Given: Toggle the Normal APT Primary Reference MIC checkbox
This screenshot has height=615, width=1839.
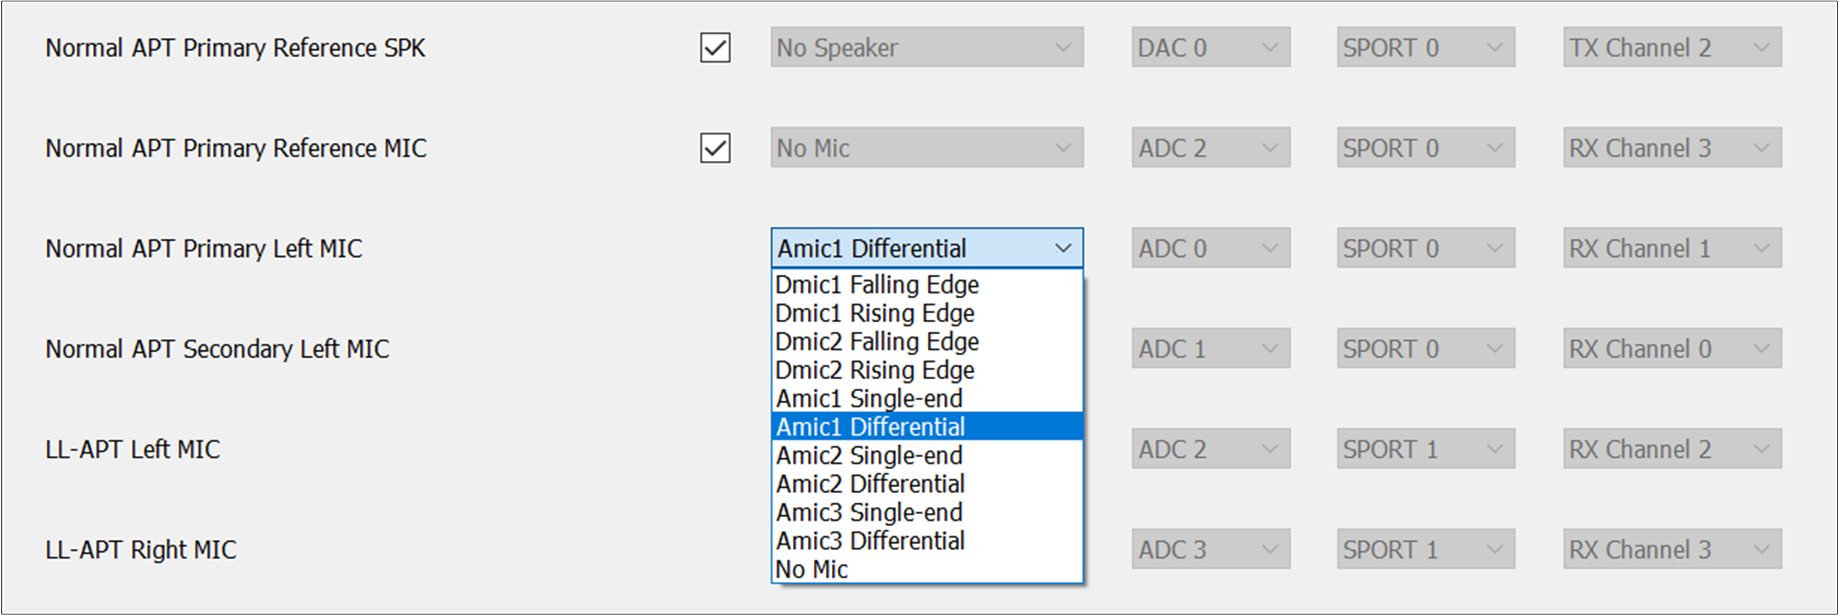Looking at the screenshot, I should (715, 148).
